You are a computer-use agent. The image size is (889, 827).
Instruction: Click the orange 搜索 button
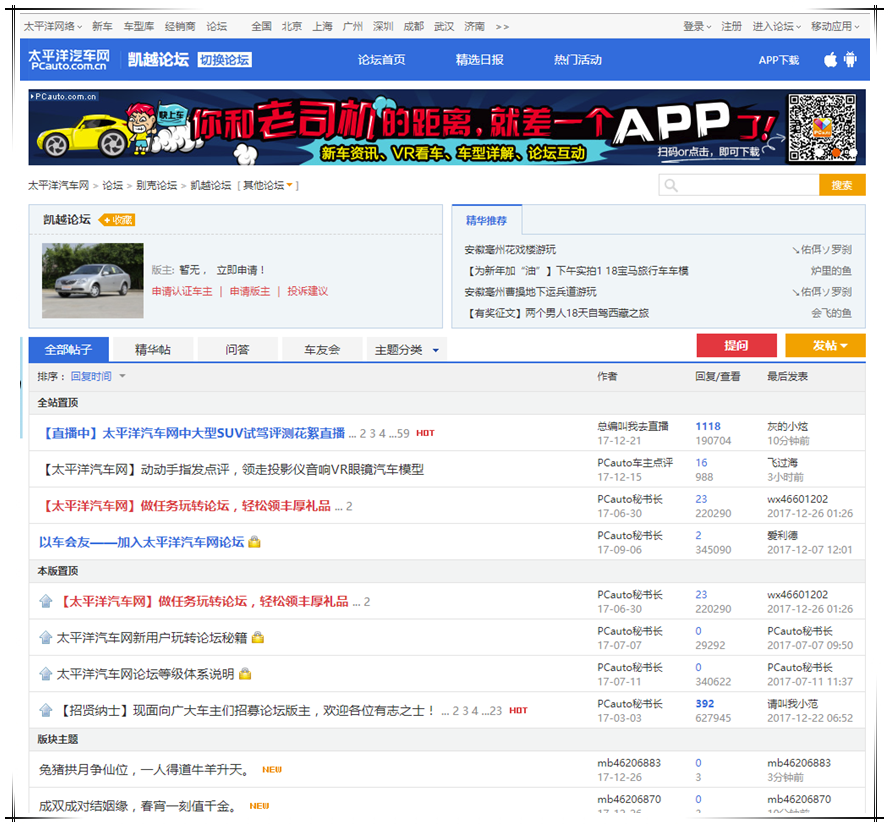[842, 185]
